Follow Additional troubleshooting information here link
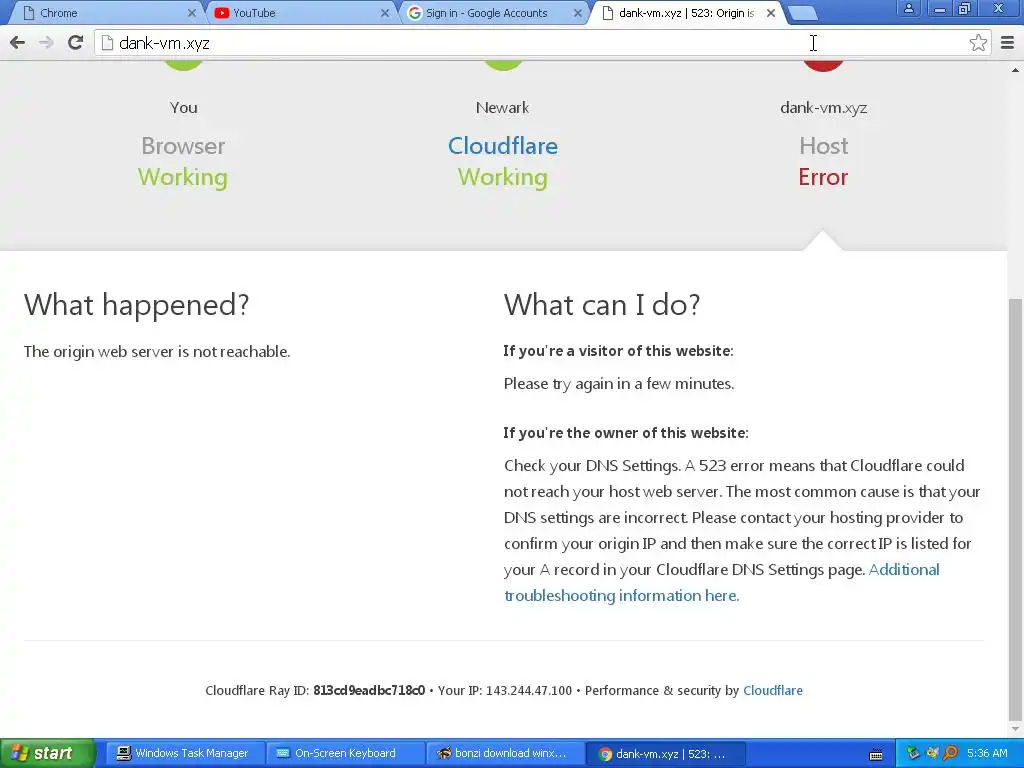The image size is (1024, 768). (x=722, y=583)
